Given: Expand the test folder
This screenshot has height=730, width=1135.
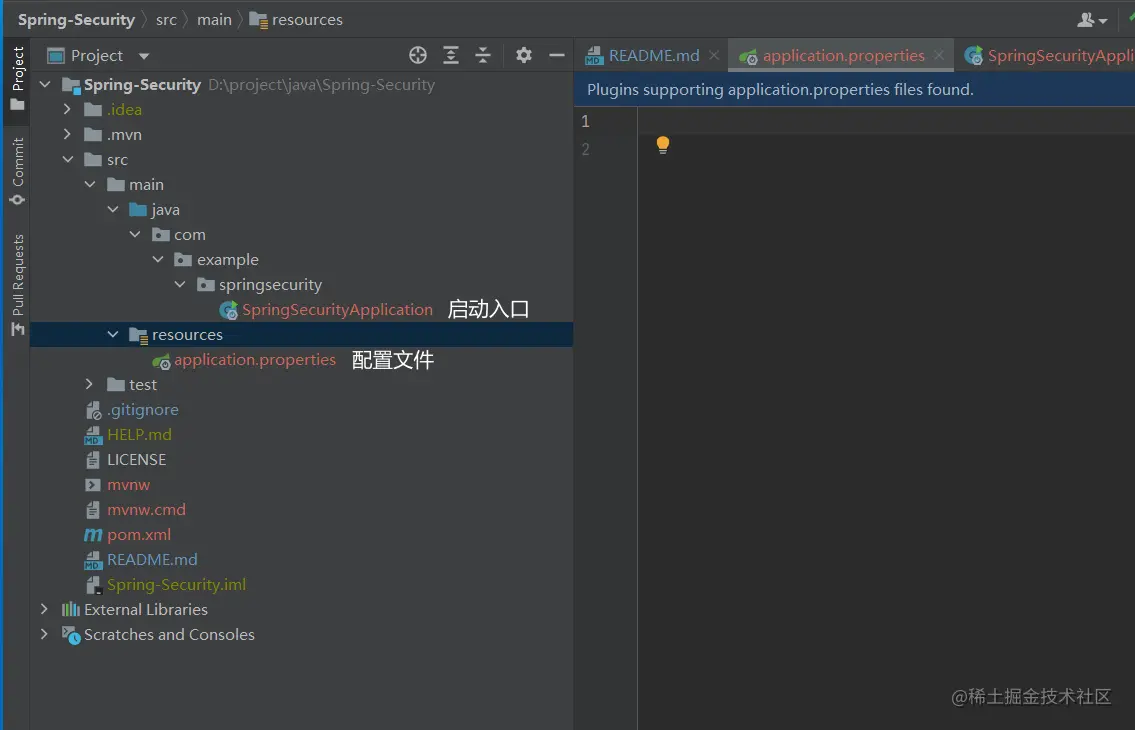Looking at the screenshot, I should point(90,385).
